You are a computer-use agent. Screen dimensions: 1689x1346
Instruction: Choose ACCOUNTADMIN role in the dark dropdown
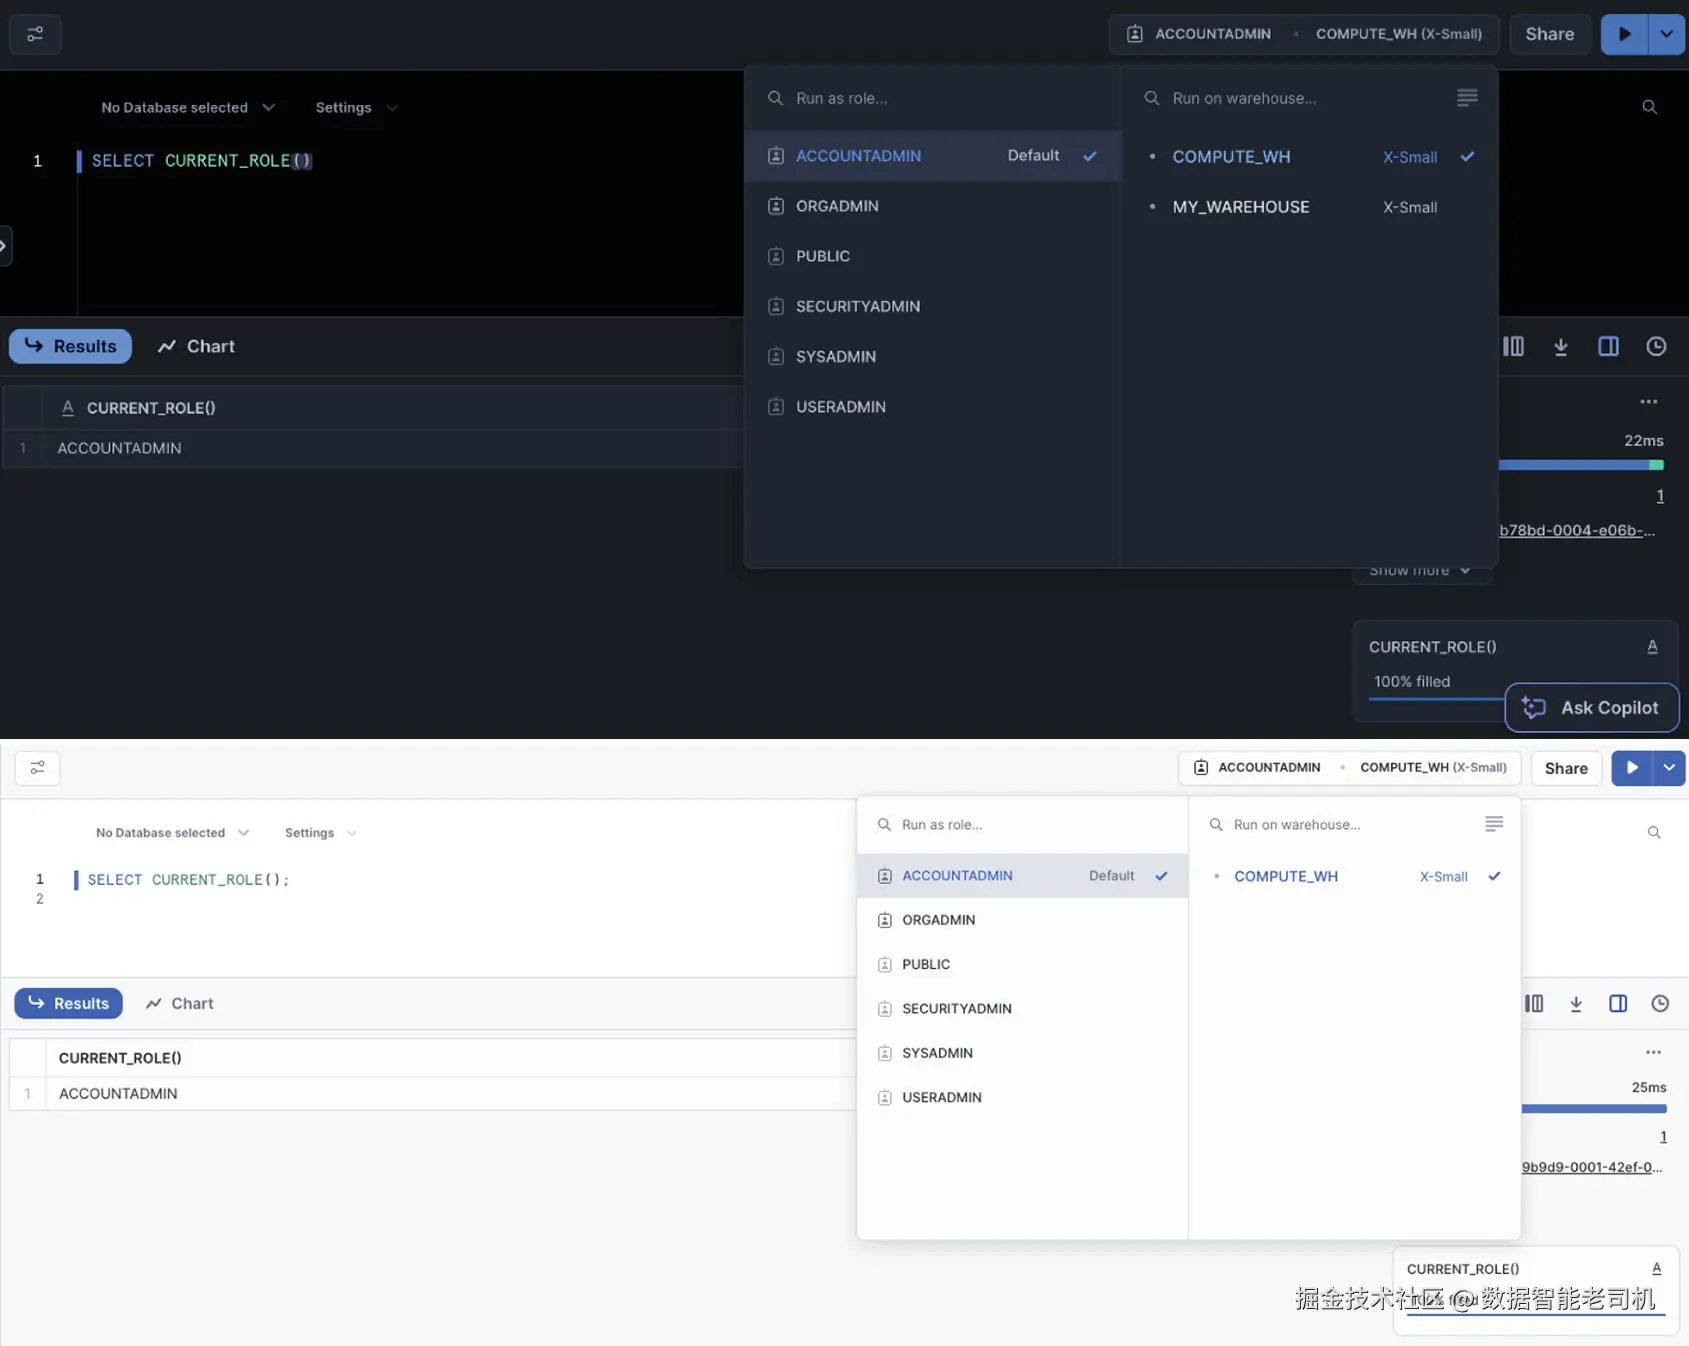click(933, 156)
